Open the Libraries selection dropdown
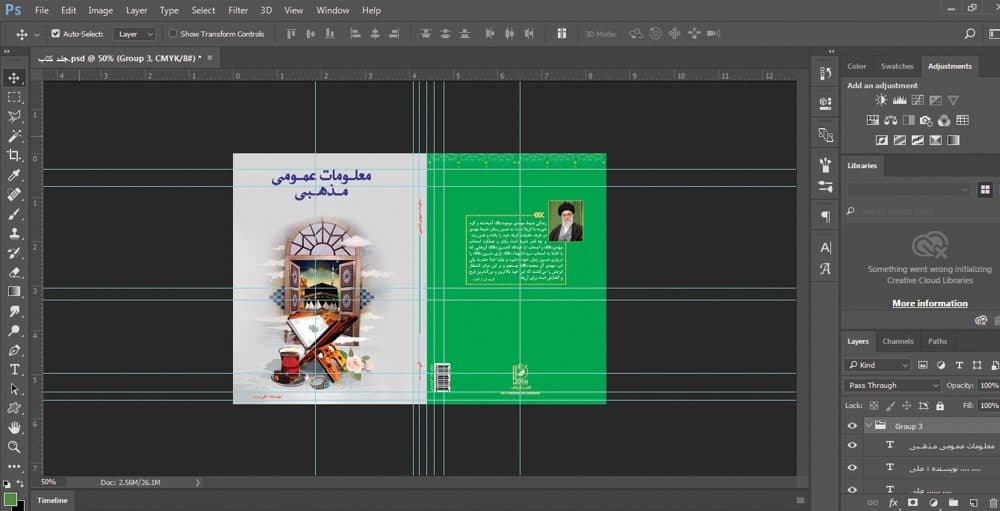 (909, 189)
